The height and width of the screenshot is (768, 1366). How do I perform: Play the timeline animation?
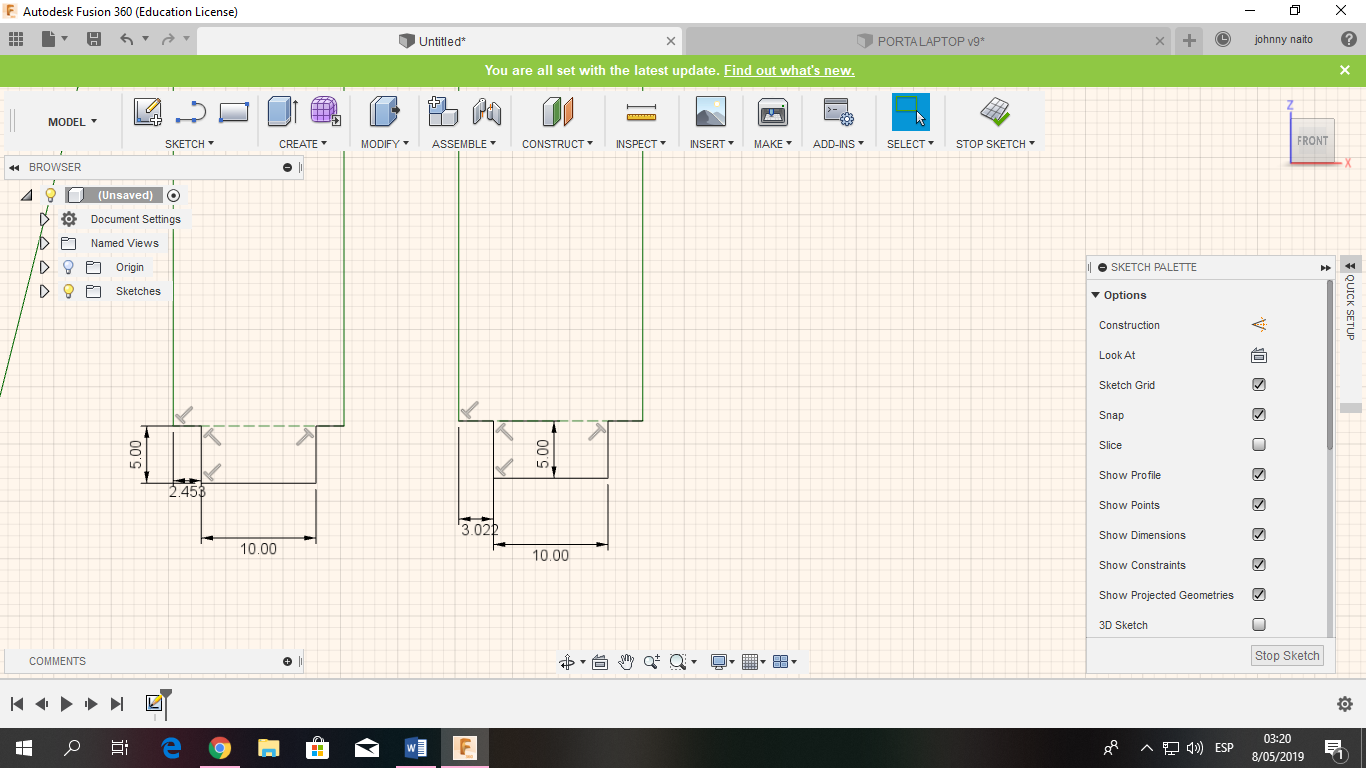click(66, 704)
